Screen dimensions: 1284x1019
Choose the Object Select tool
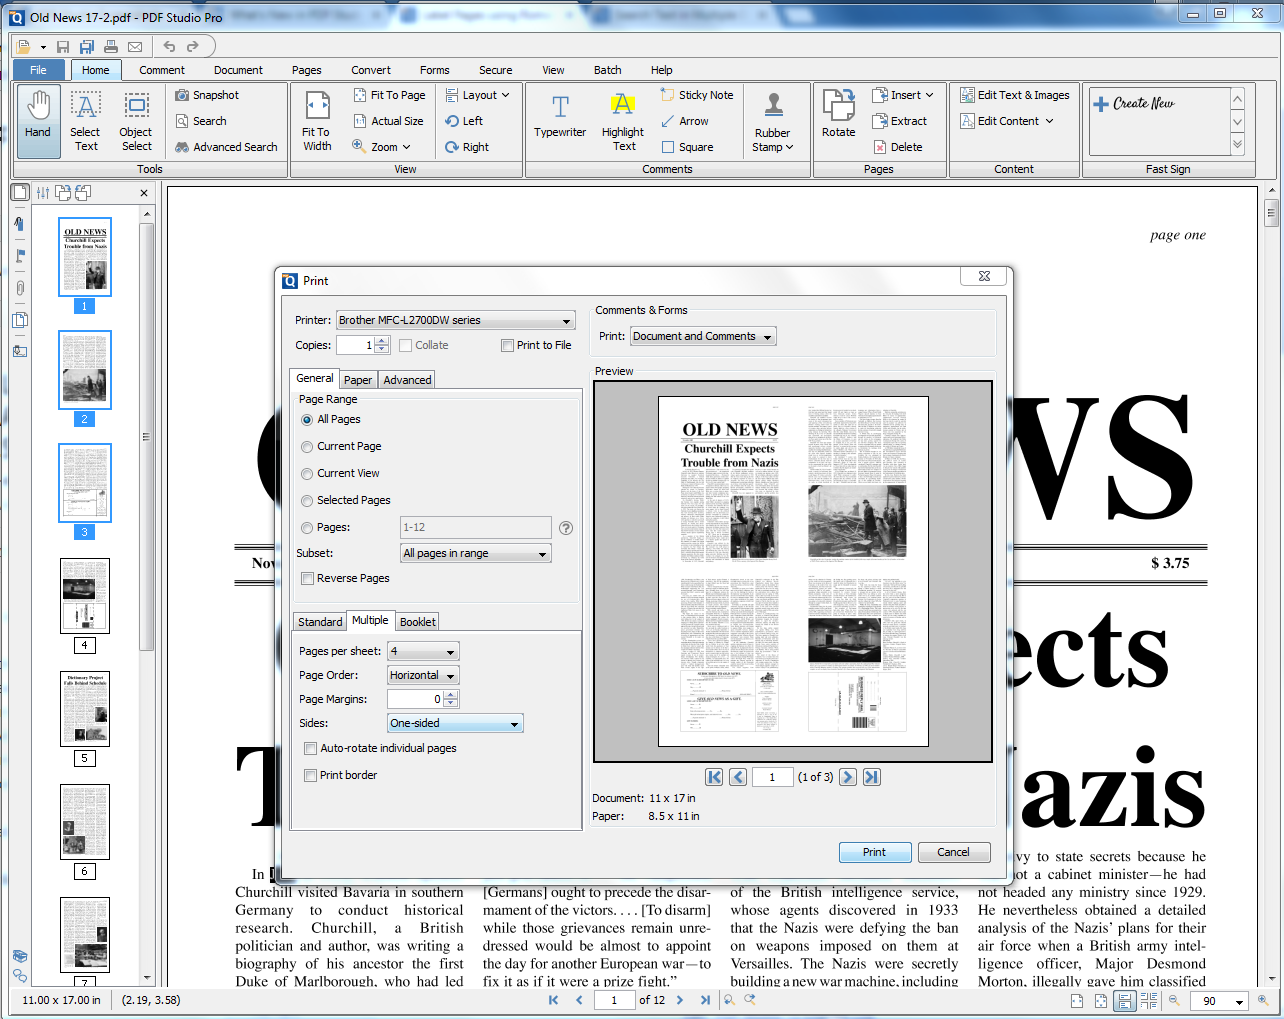[136, 120]
